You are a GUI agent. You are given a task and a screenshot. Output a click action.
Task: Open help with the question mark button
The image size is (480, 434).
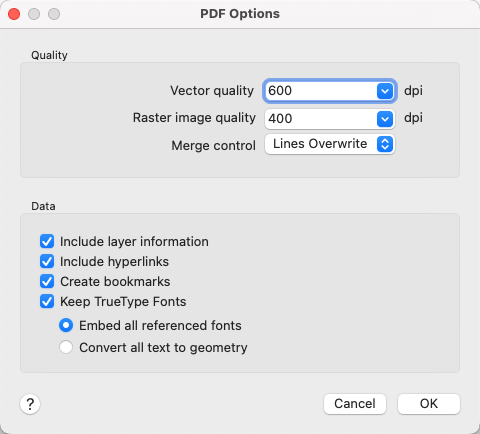tap(30, 404)
